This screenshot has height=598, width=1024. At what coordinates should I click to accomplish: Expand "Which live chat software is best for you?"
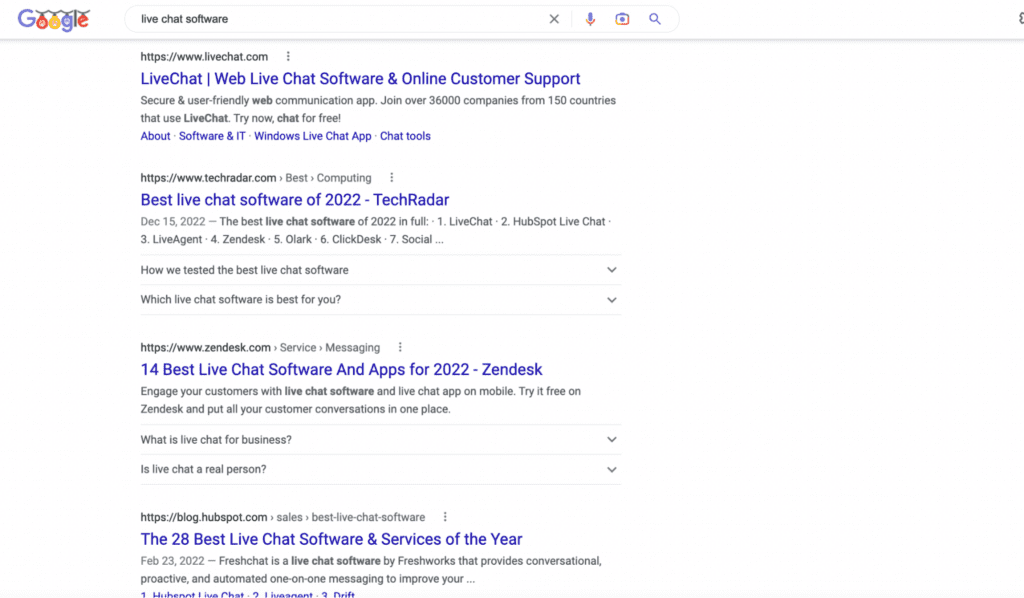coord(380,300)
